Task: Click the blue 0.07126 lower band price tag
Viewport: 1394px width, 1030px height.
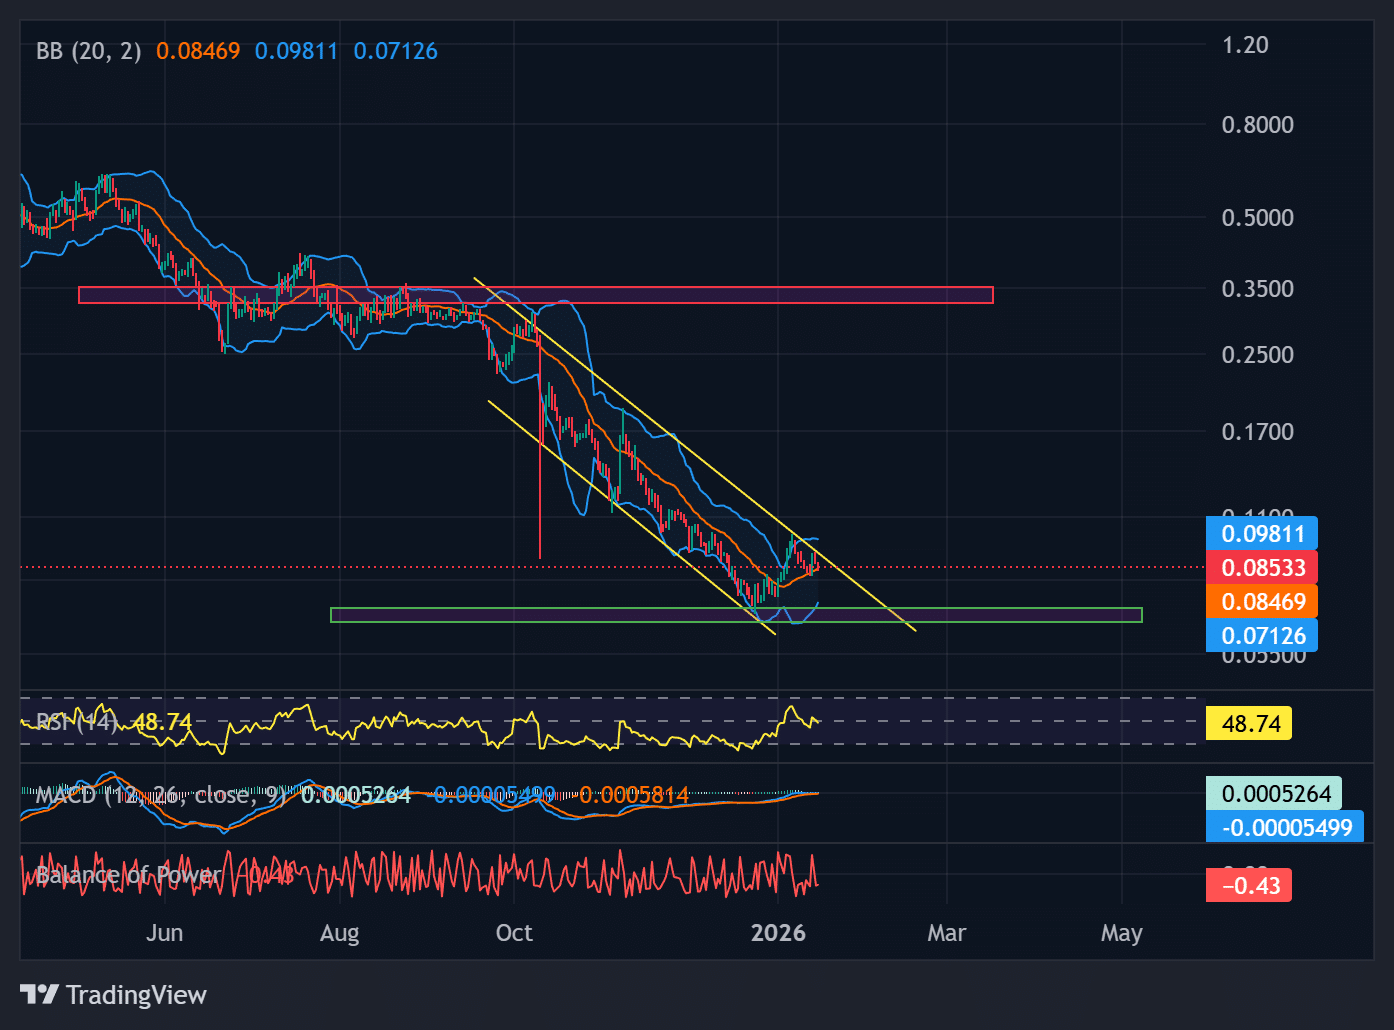Action: point(1262,635)
